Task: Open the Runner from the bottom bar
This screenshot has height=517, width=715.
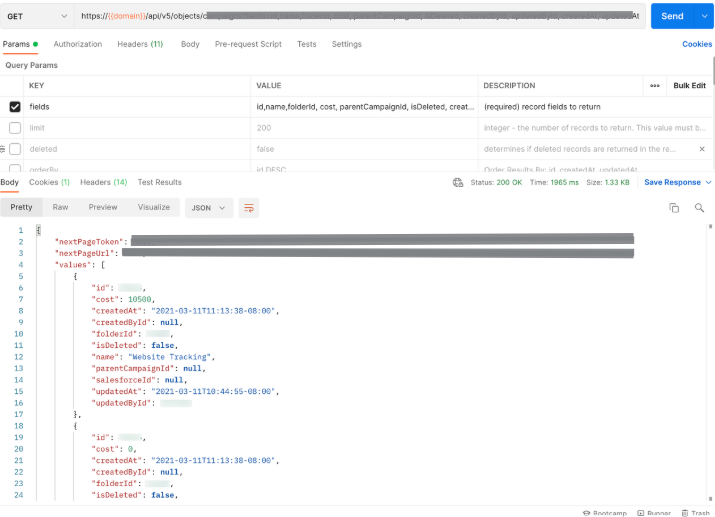Action: pyautogui.click(x=653, y=513)
